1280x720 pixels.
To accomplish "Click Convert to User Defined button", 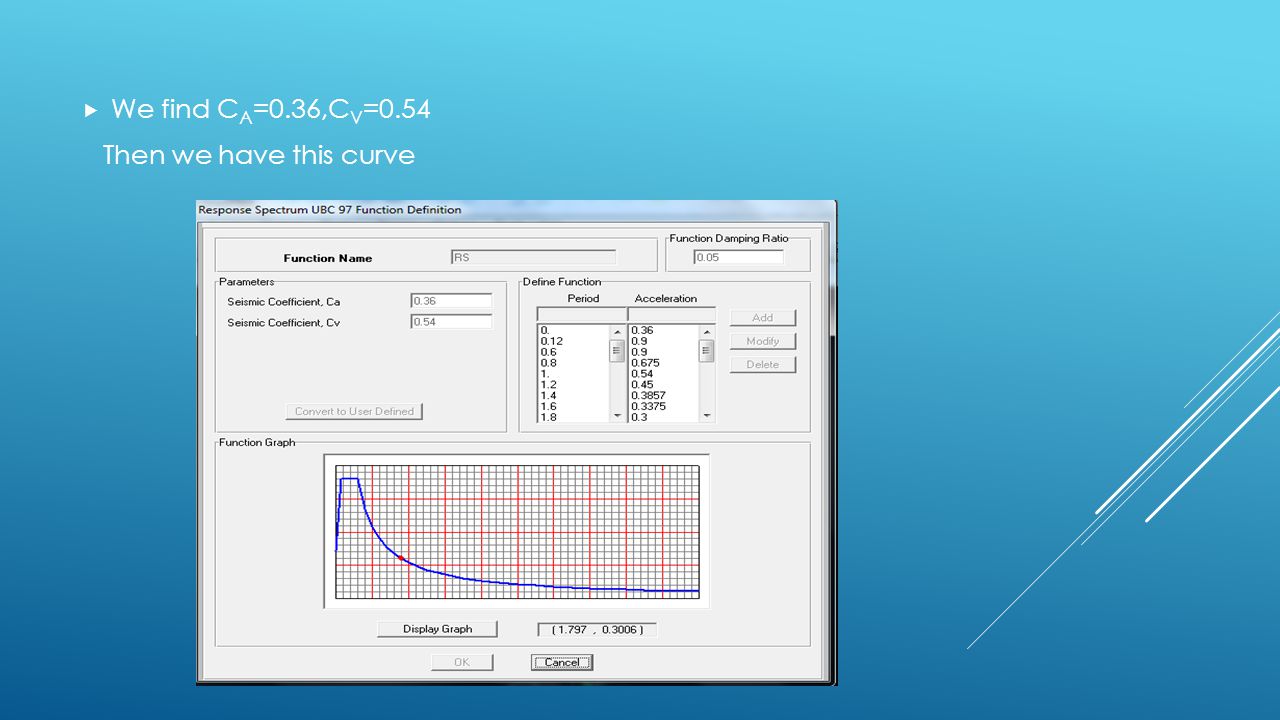I will click(354, 411).
